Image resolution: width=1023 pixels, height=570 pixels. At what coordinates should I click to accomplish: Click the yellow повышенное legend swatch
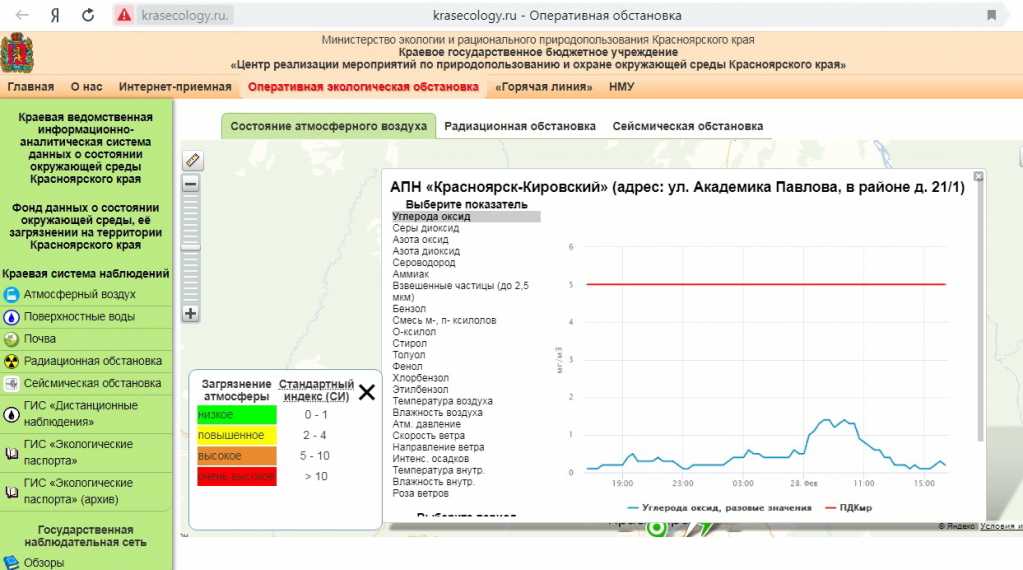237,435
